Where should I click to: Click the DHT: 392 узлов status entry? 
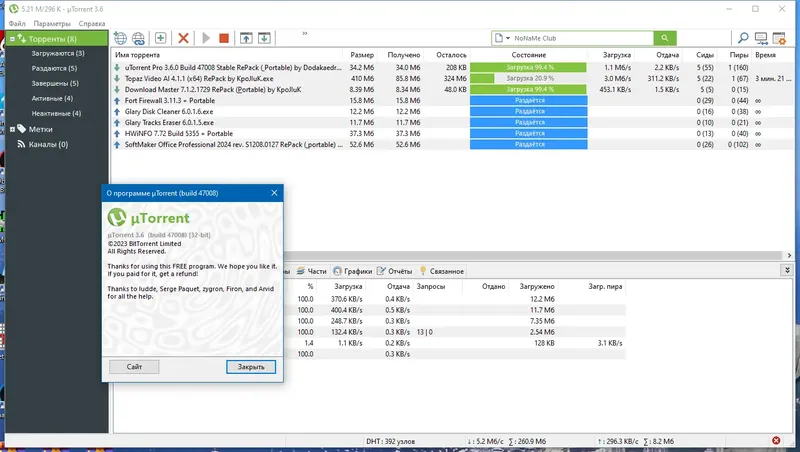click(x=390, y=441)
